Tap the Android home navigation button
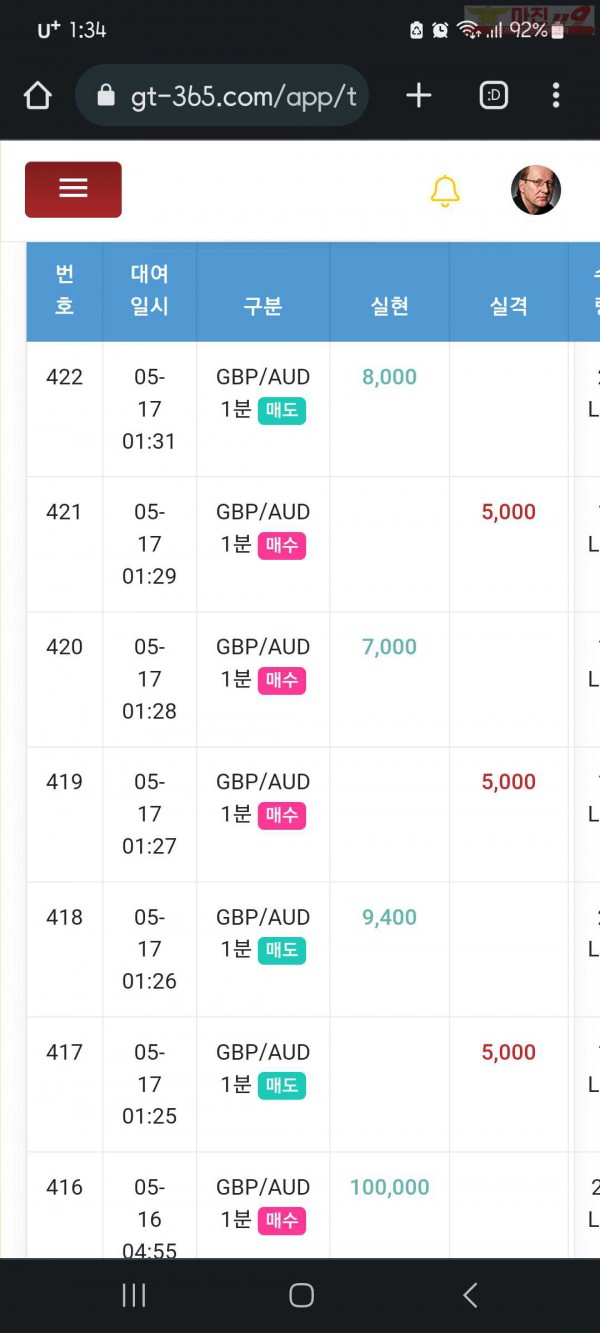Image resolution: width=600 pixels, height=1333 pixels. [x=301, y=1295]
